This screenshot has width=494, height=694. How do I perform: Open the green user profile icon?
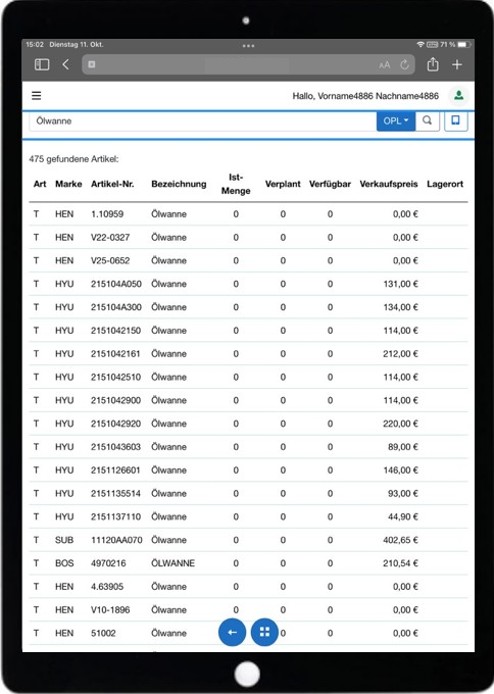point(459,95)
